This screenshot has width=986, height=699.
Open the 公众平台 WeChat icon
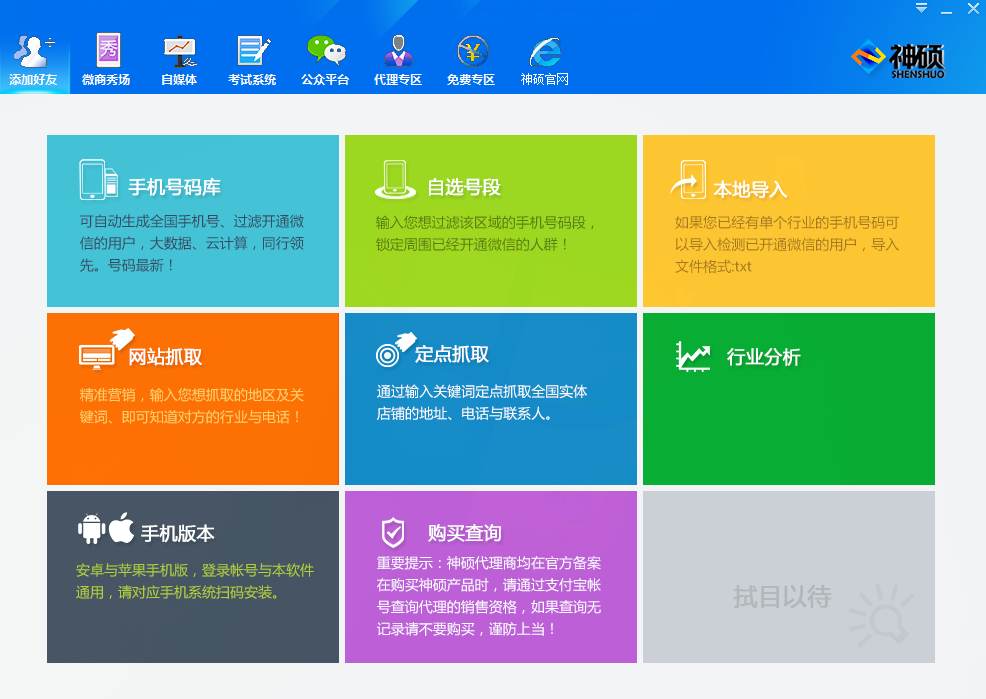click(325, 58)
